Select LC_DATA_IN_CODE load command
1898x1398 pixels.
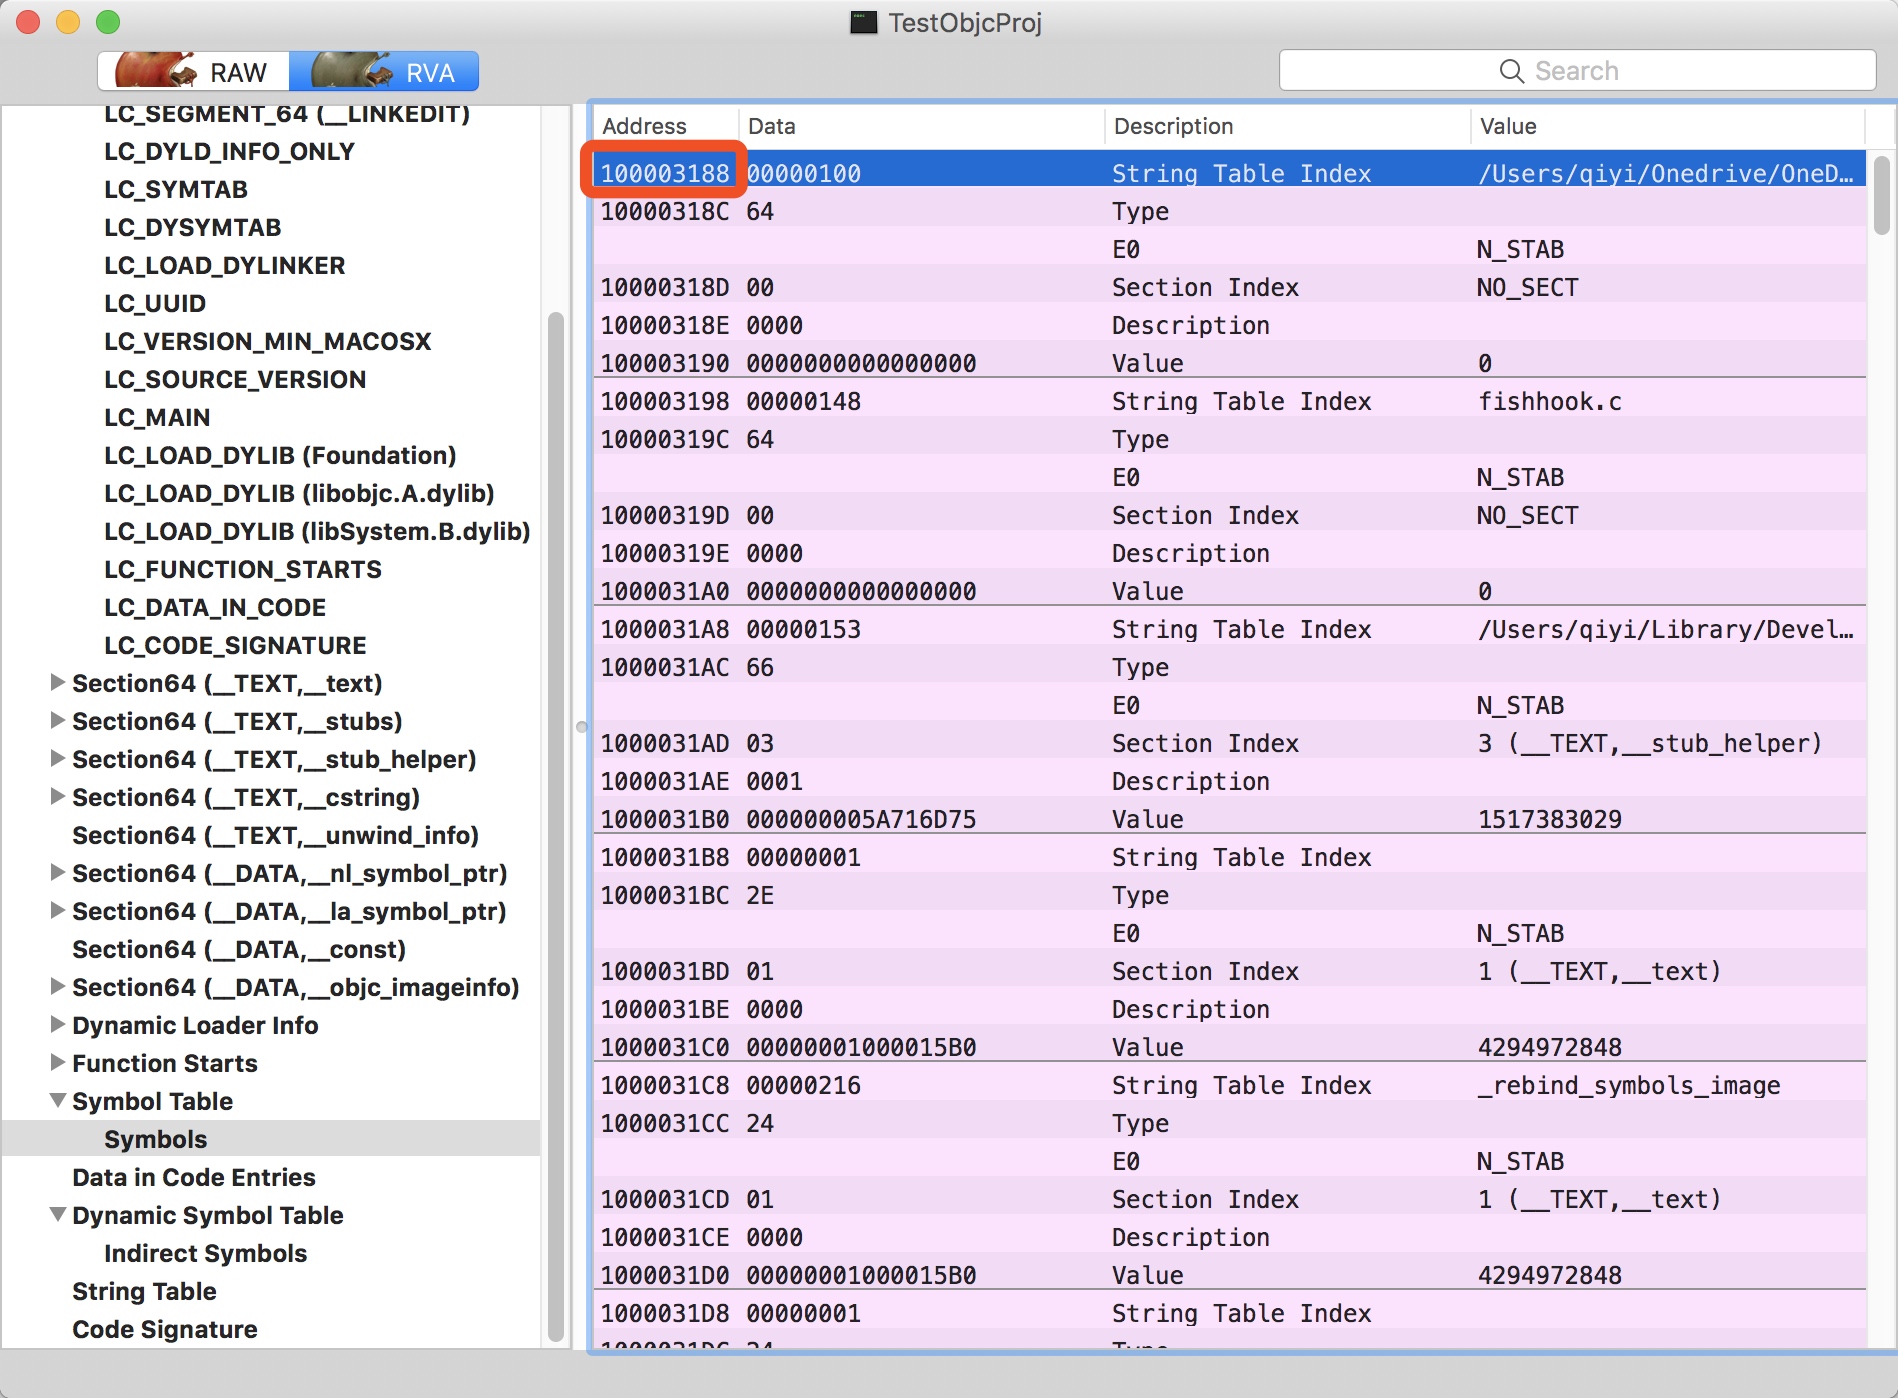[x=215, y=607]
